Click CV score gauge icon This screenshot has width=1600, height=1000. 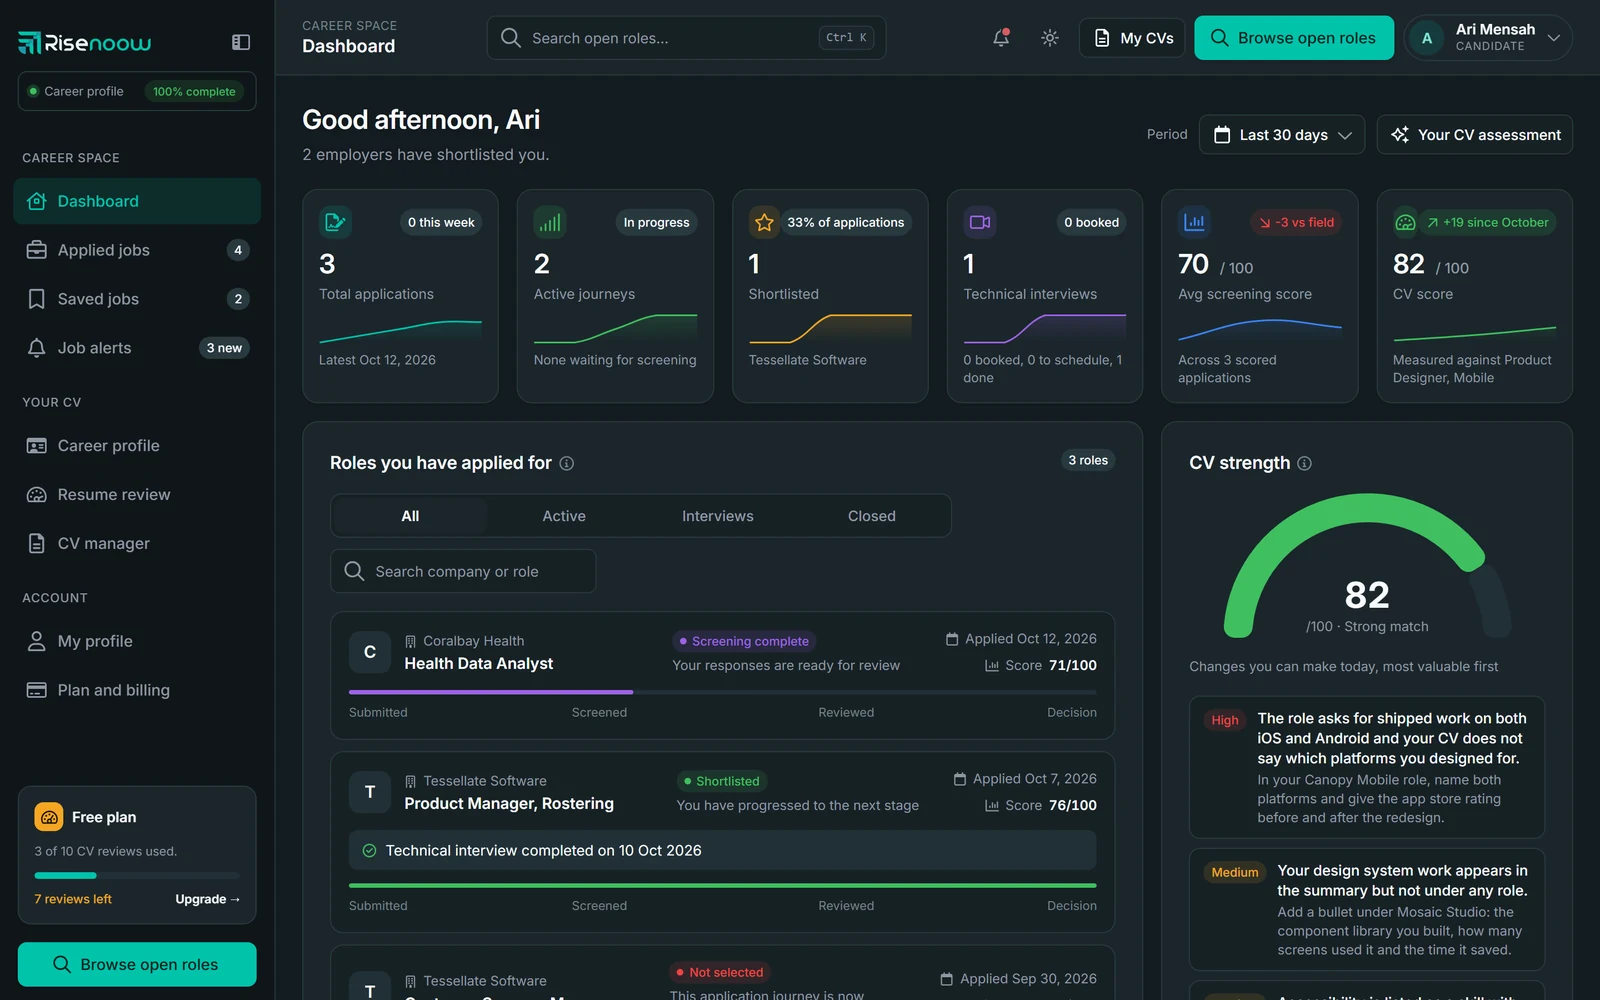coord(1405,222)
